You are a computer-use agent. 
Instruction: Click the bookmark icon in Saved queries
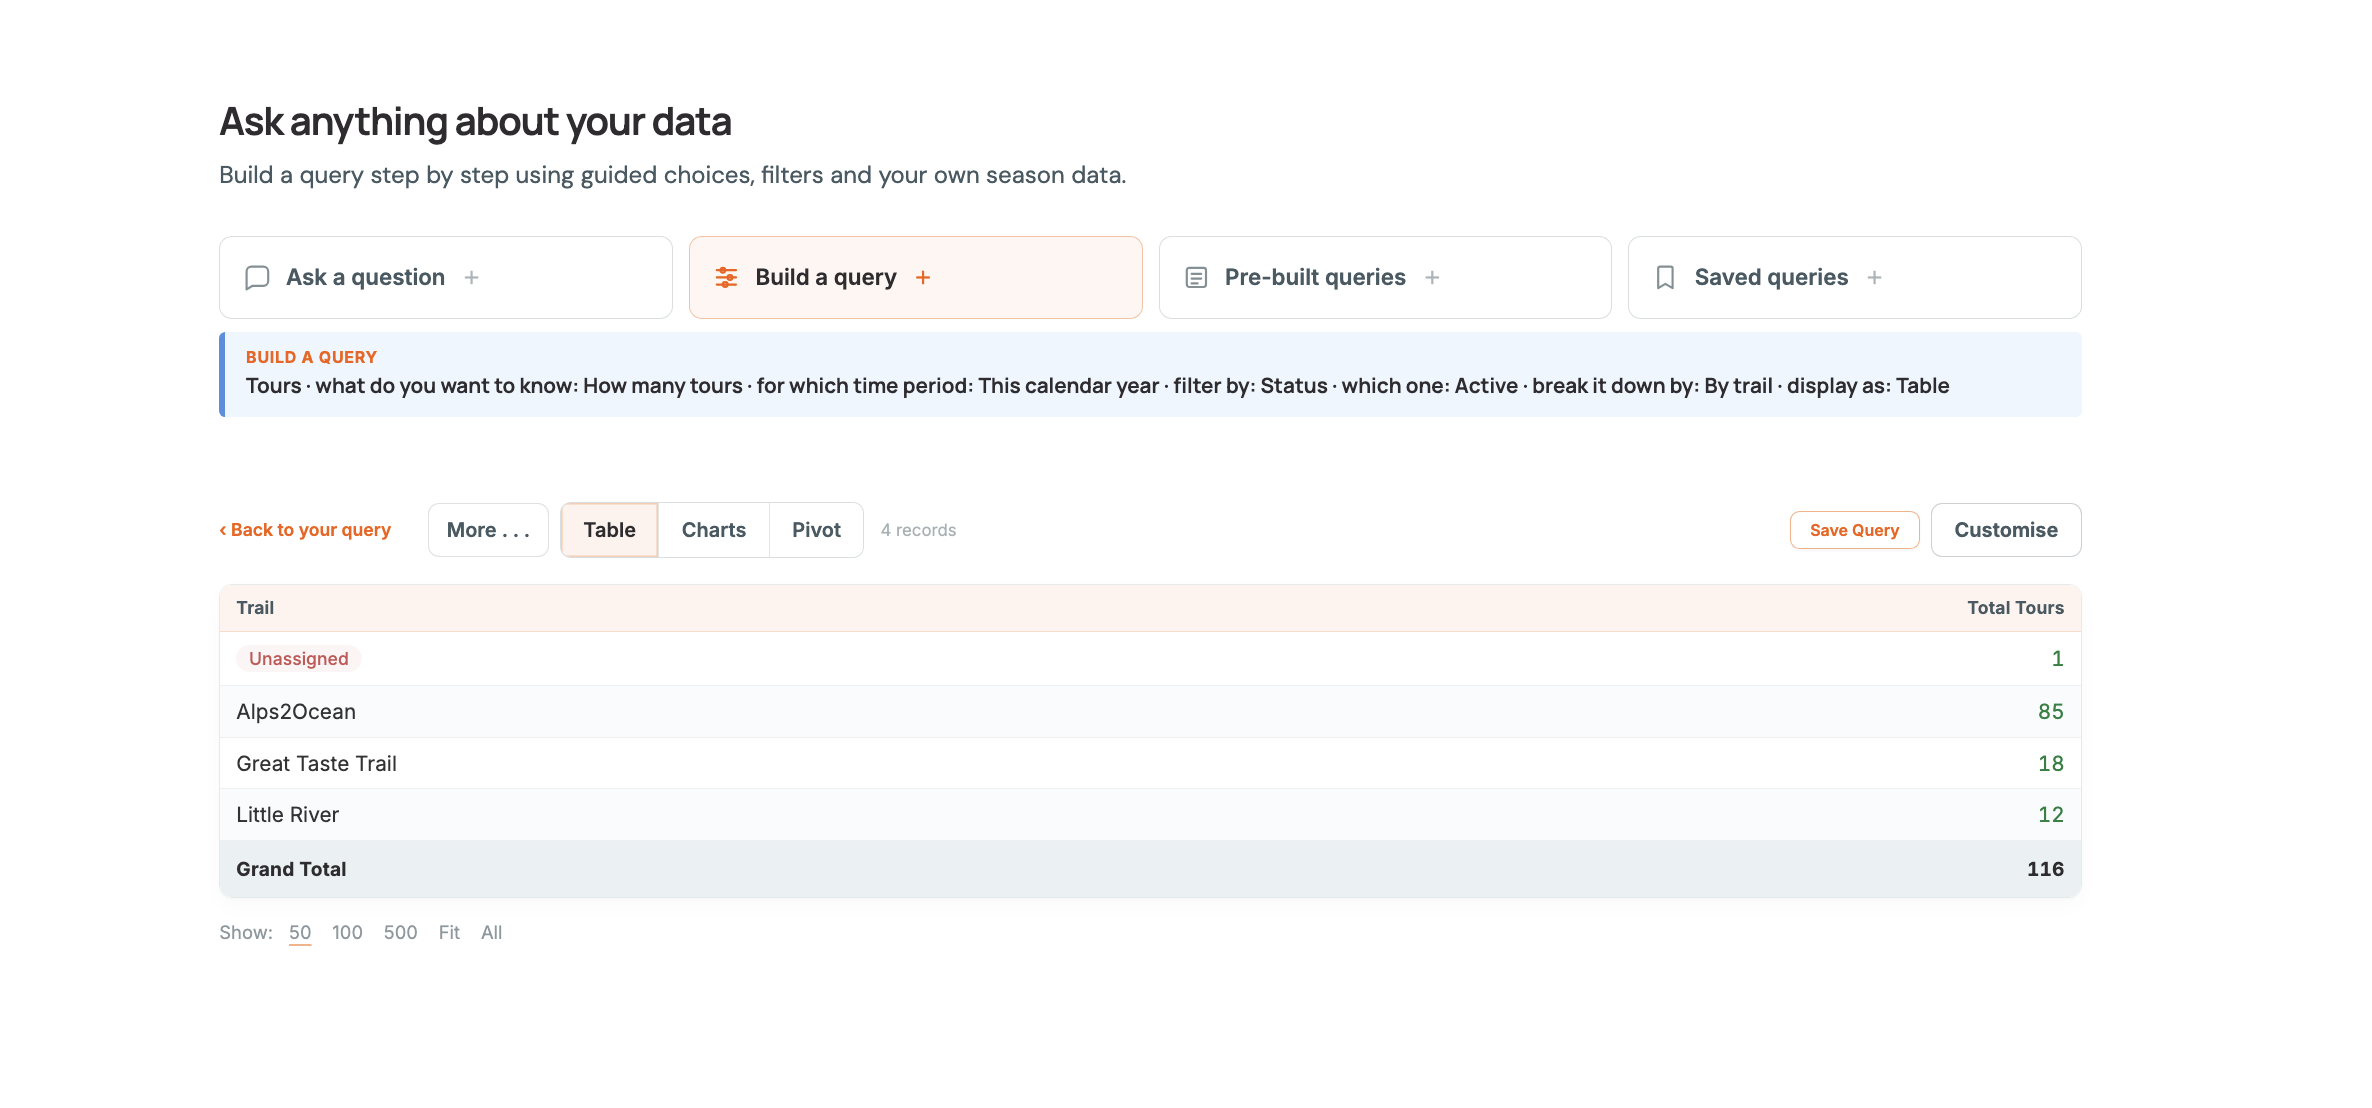click(x=1665, y=277)
